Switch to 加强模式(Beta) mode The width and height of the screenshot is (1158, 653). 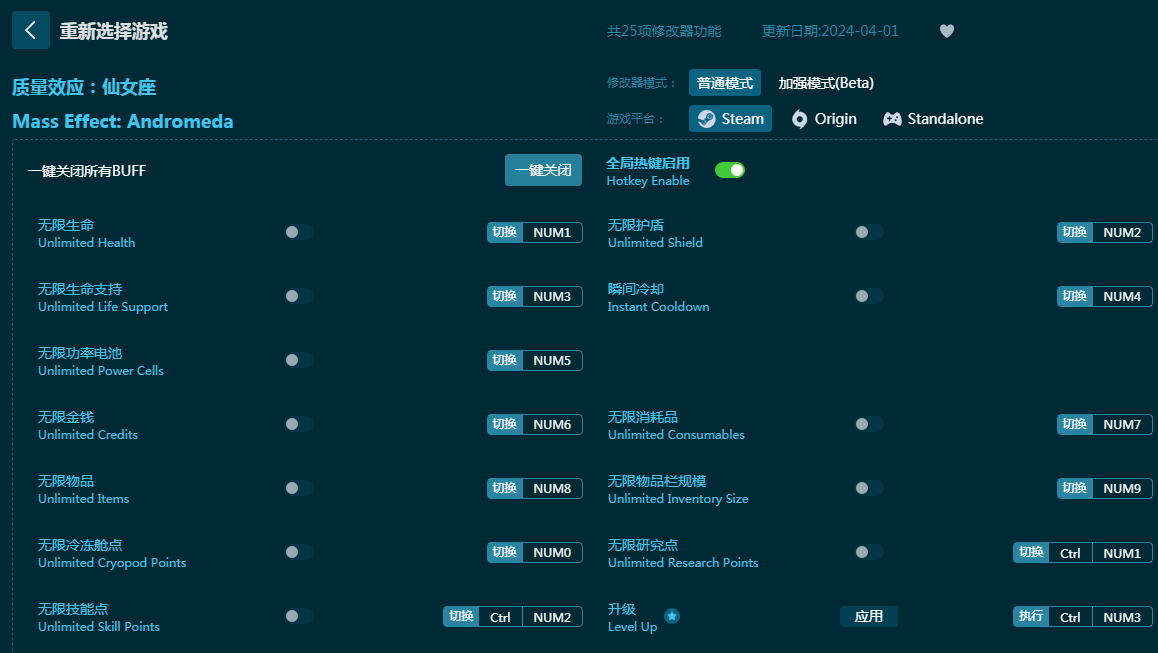(x=826, y=83)
